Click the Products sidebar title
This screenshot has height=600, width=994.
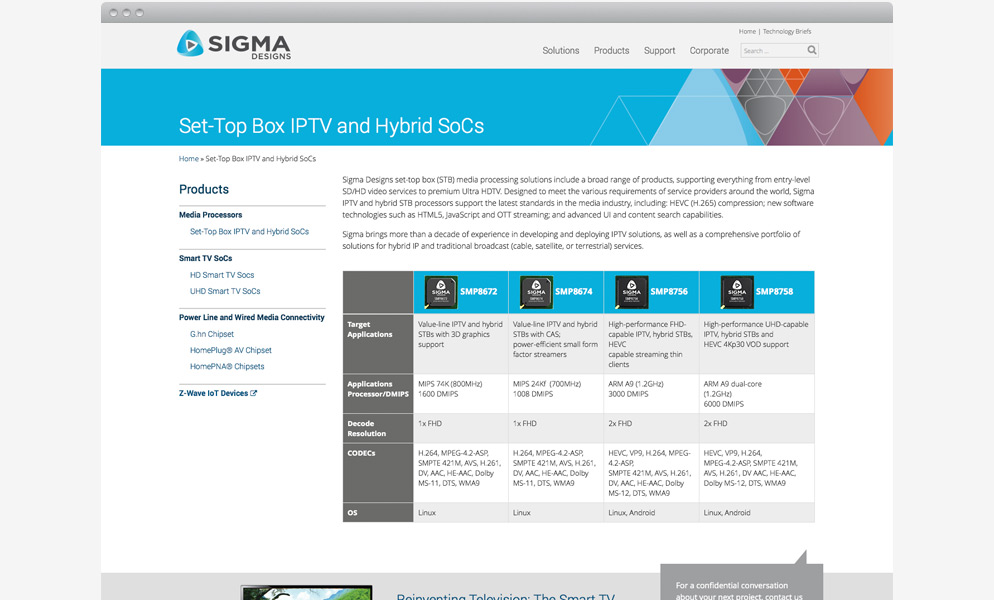(x=203, y=190)
